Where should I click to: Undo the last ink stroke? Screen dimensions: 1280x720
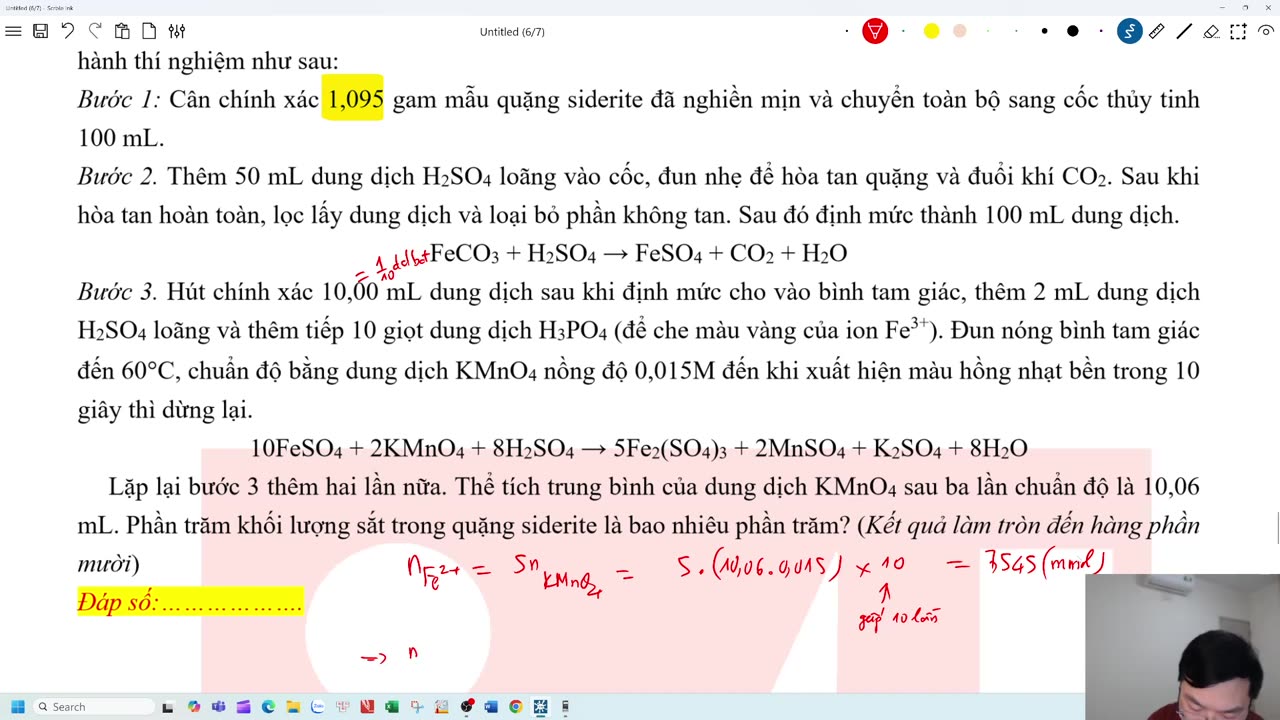(x=68, y=31)
